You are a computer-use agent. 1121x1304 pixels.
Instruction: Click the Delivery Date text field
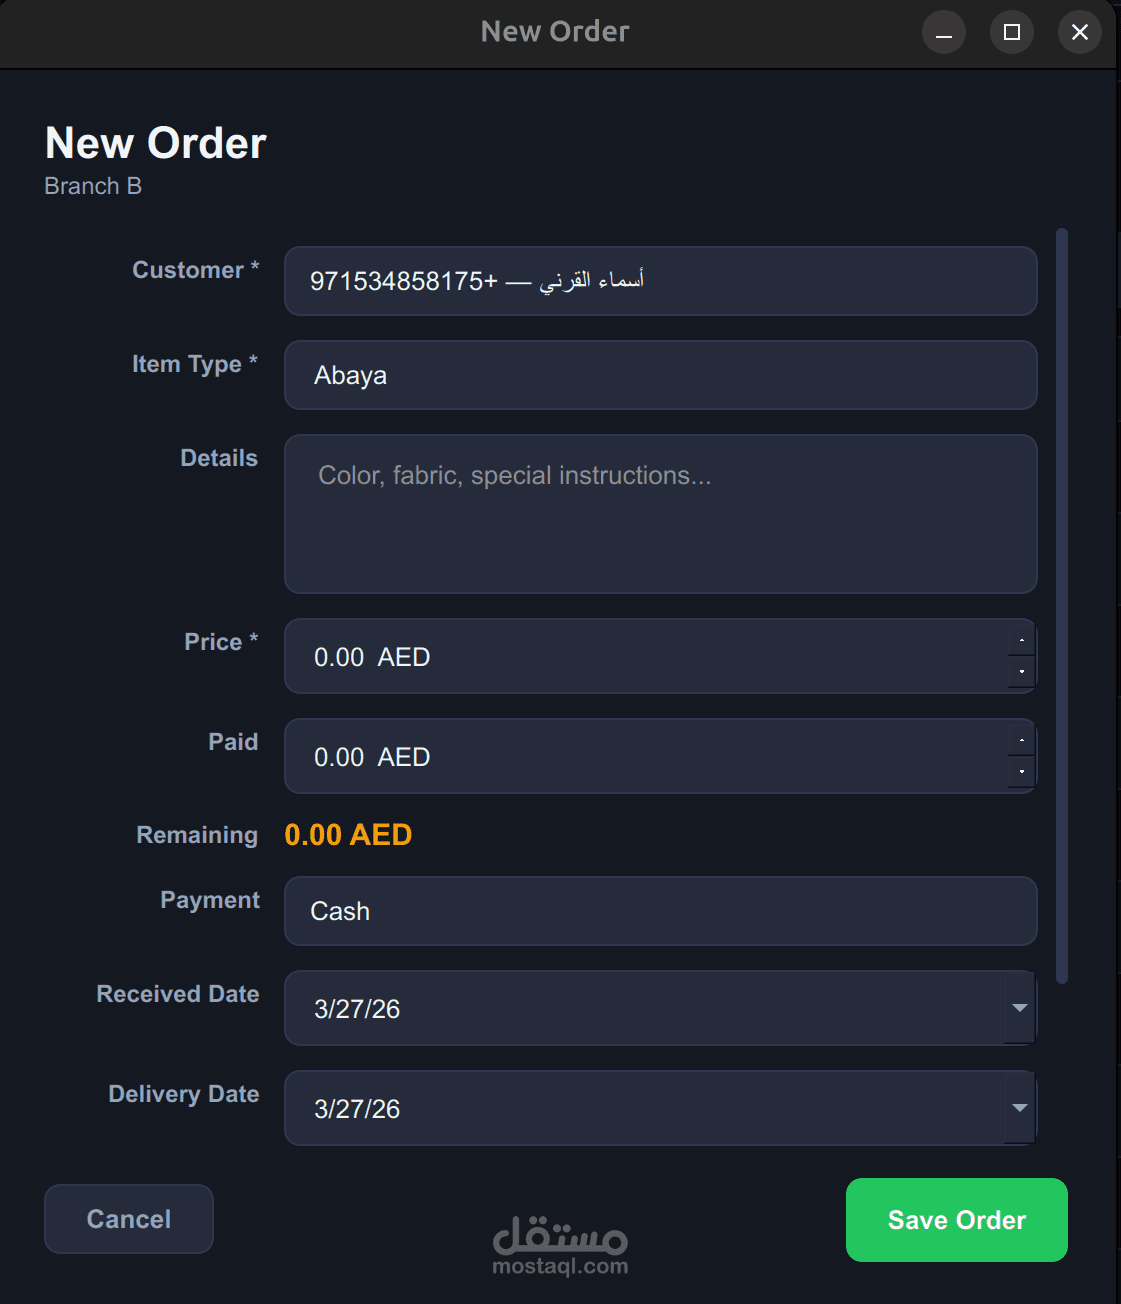point(640,1109)
